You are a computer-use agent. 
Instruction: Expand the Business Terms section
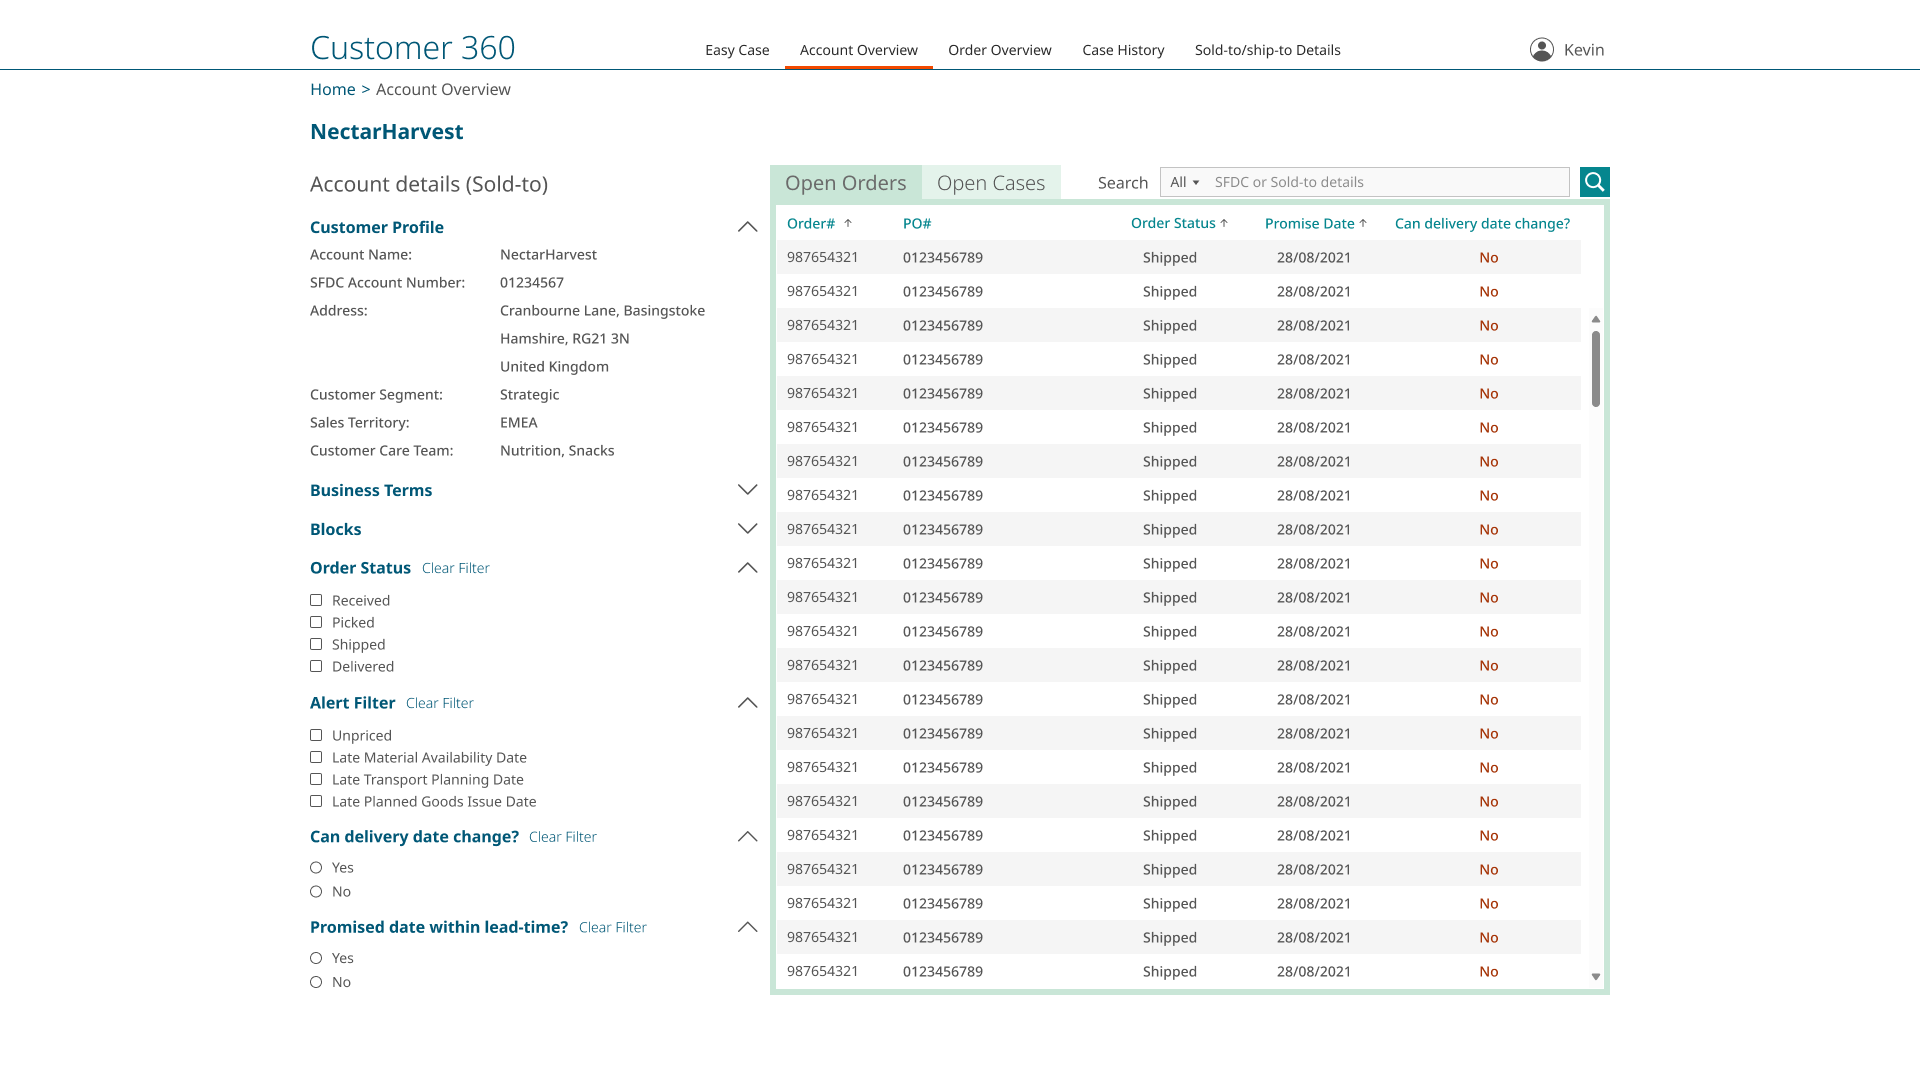click(747, 489)
